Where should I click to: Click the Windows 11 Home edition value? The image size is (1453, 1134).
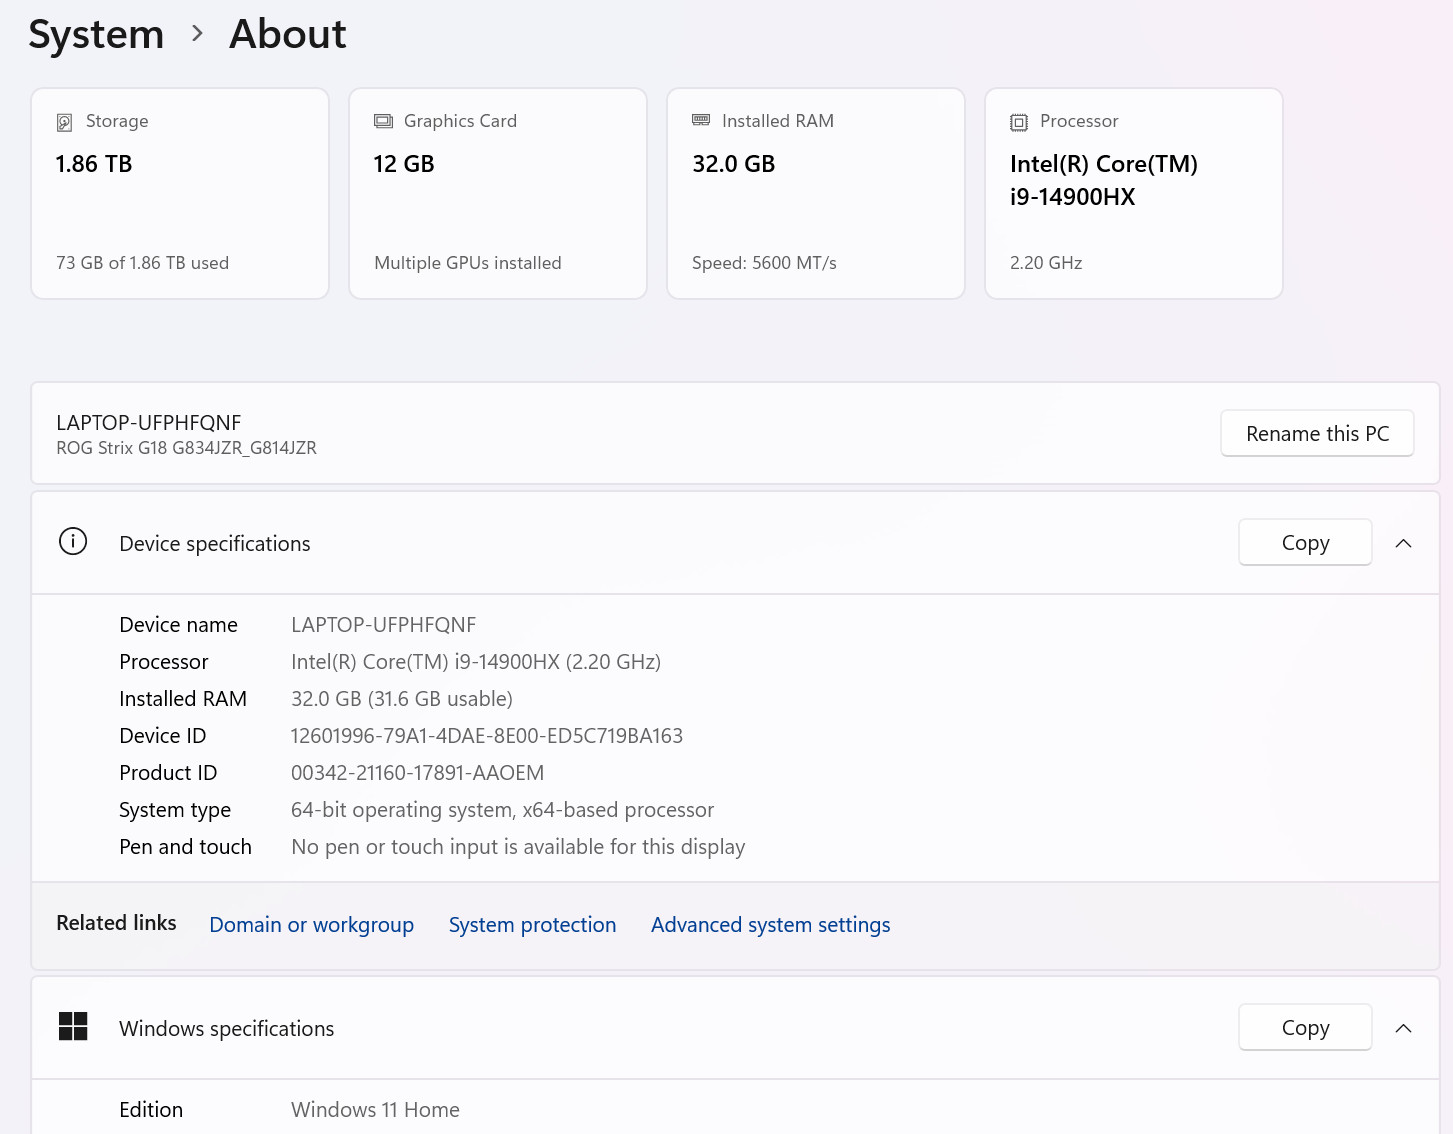(x=375, y=1110)
